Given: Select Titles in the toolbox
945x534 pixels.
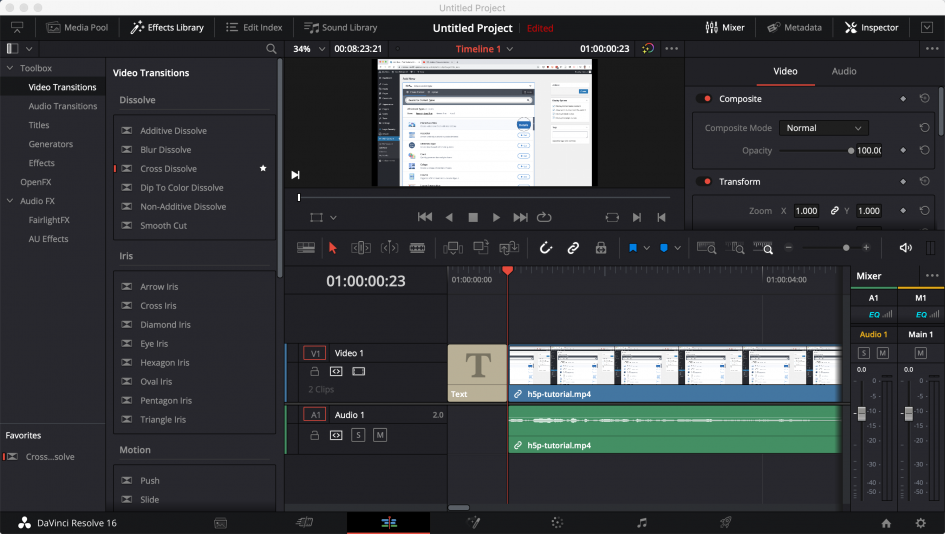Looking at the screenshot, I should pyautogui.click(x=39, y=125).
